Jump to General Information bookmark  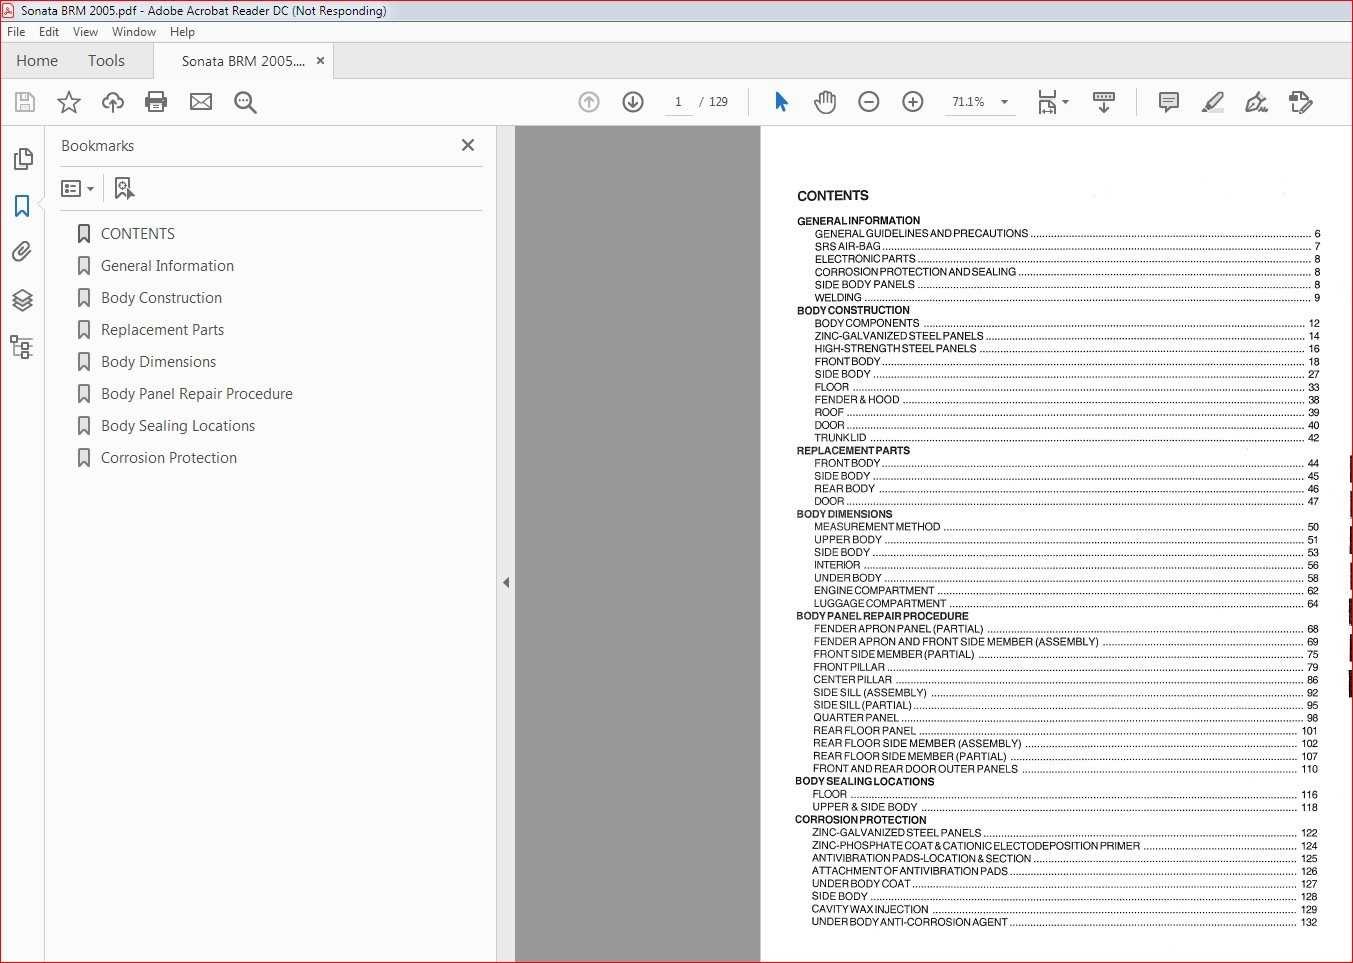coord(167,266)
